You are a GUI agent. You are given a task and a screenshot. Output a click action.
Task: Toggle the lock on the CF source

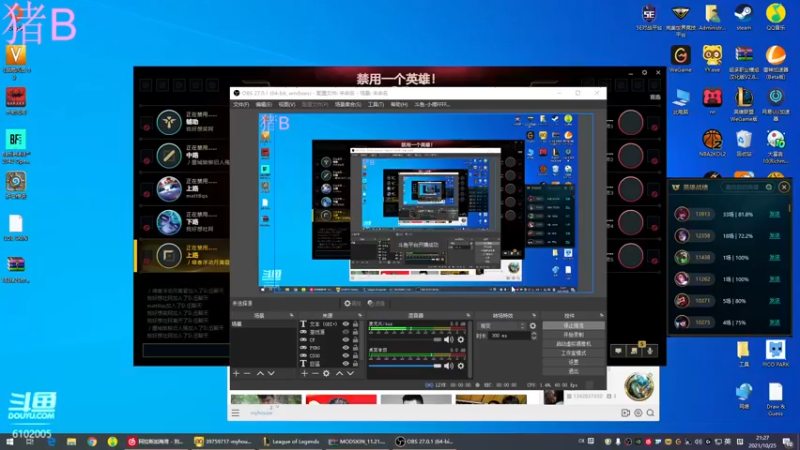coord(356,340)
